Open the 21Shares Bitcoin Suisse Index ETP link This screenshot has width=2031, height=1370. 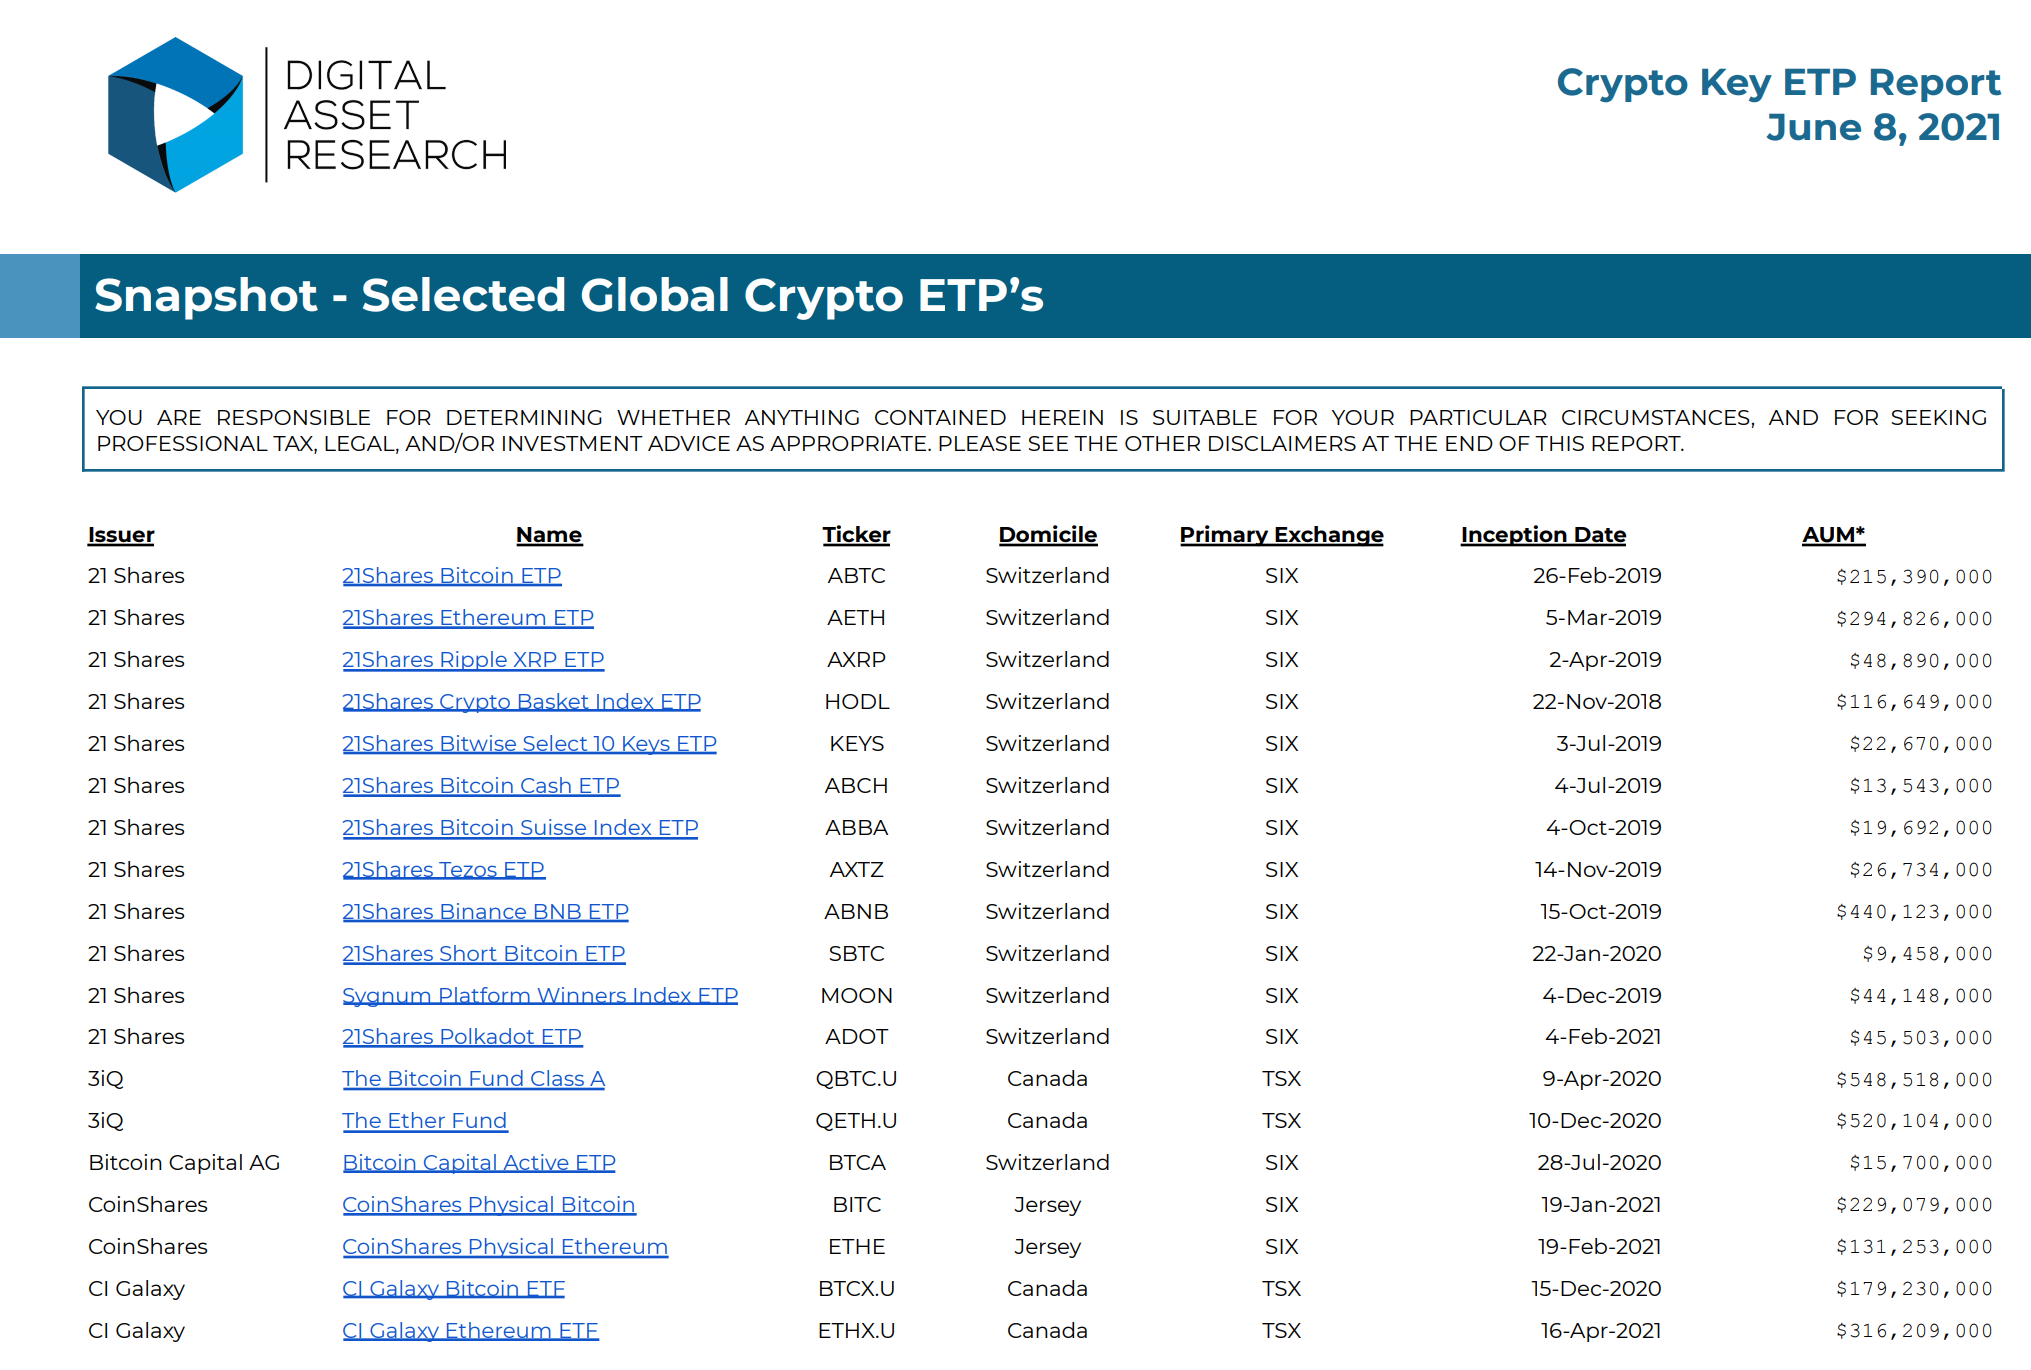click(x=519, y=828)
